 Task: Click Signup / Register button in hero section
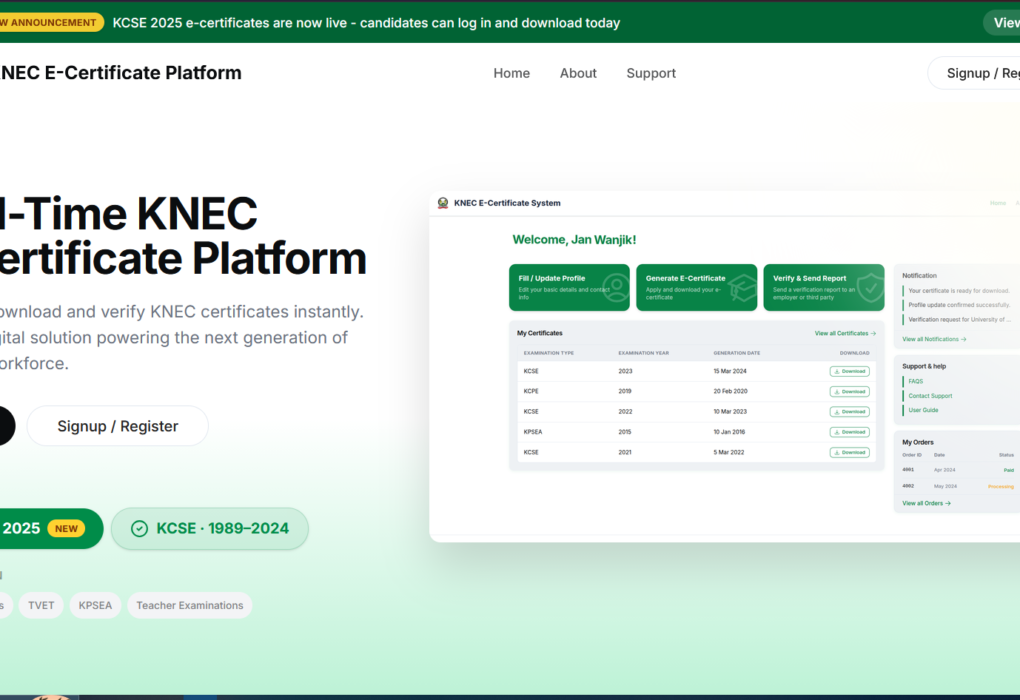118,426
